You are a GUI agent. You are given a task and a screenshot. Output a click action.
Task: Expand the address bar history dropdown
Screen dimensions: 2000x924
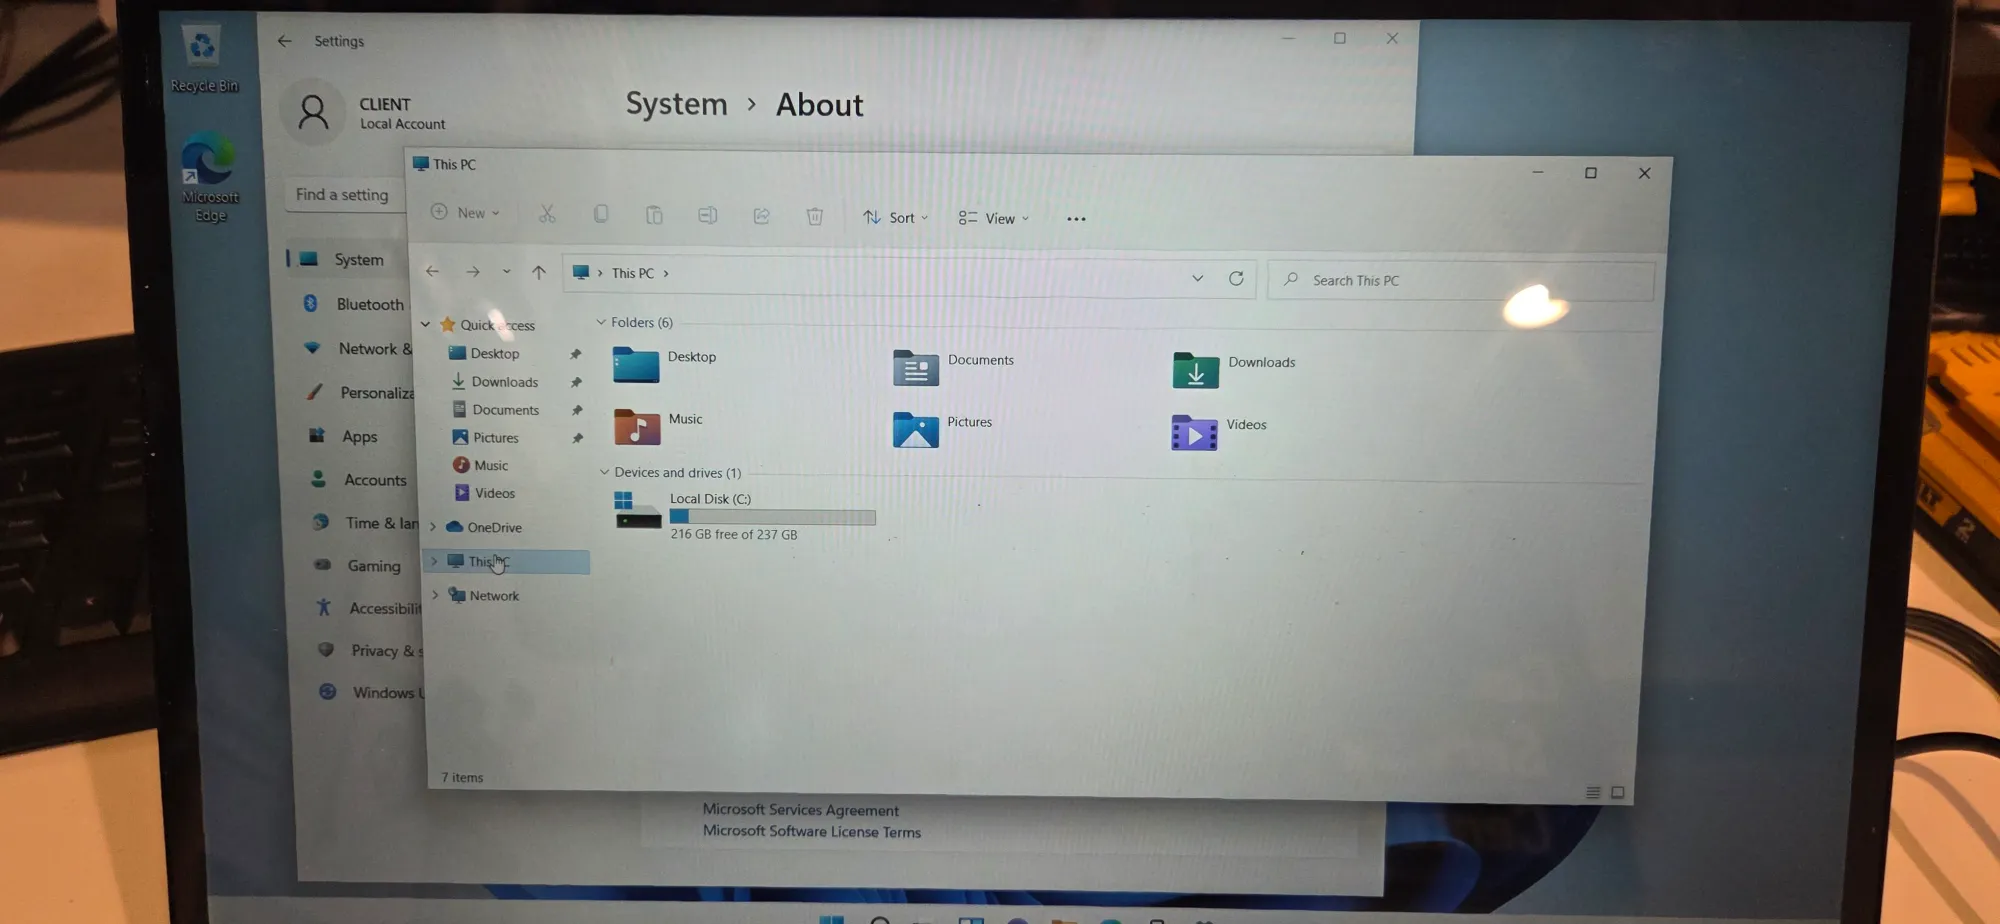(x=1197, y=278)
